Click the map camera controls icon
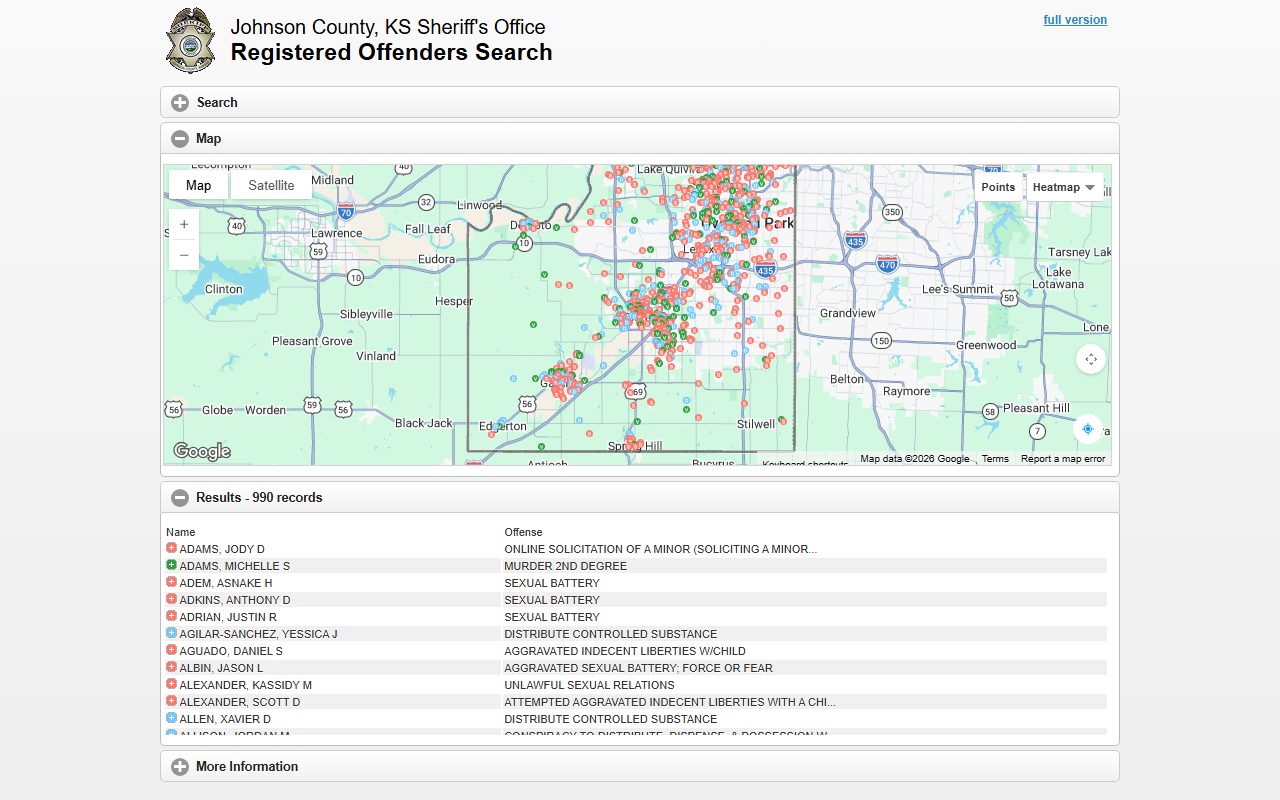Screen dimensions: 1280x800 [x=1091, y=359]
